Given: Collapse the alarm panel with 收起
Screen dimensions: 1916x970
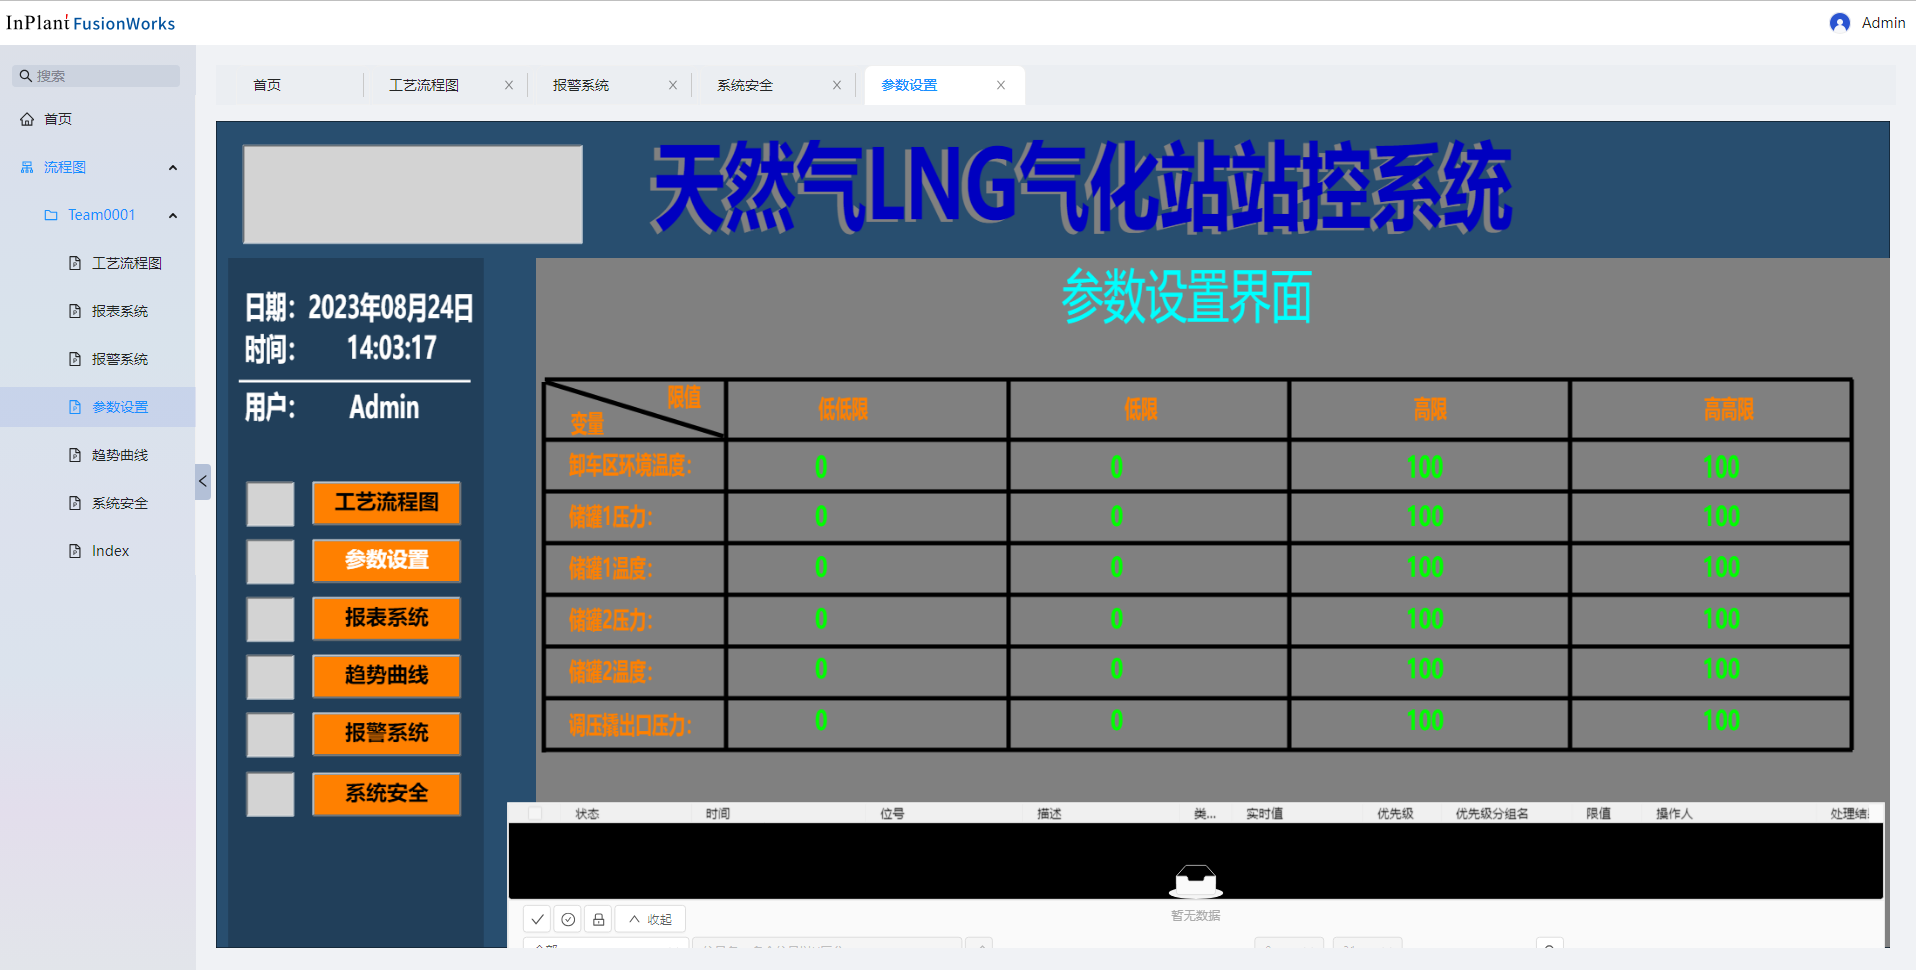Looking at the screenshot, I should (650, 919).
